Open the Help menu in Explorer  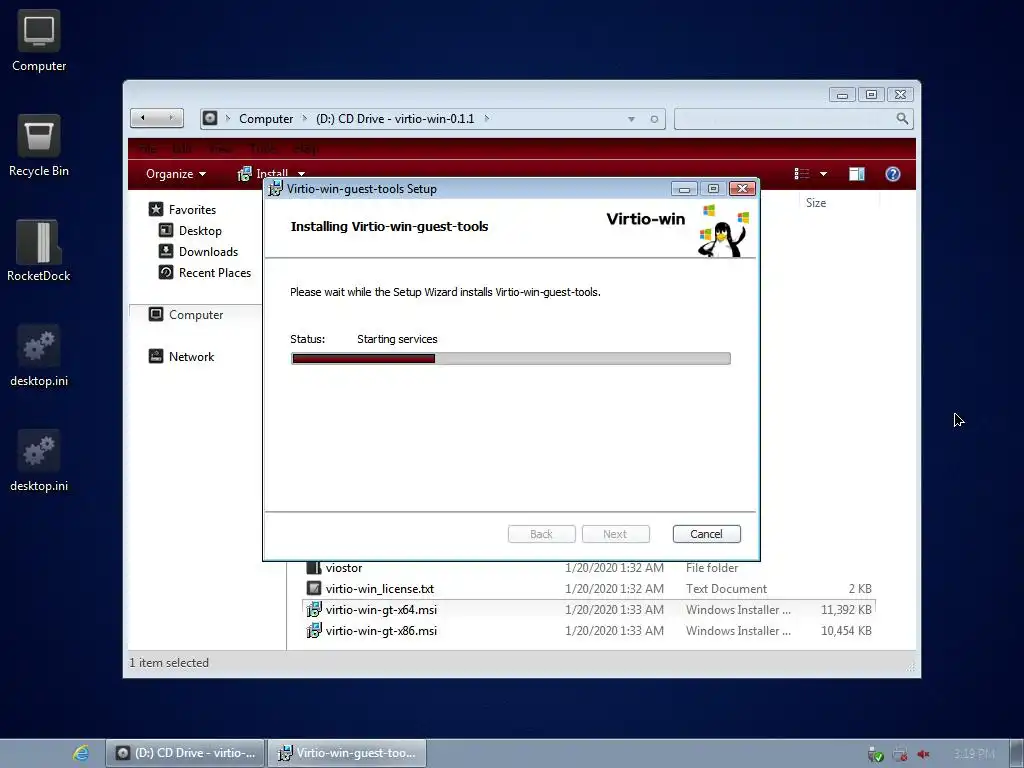[306, 149]
